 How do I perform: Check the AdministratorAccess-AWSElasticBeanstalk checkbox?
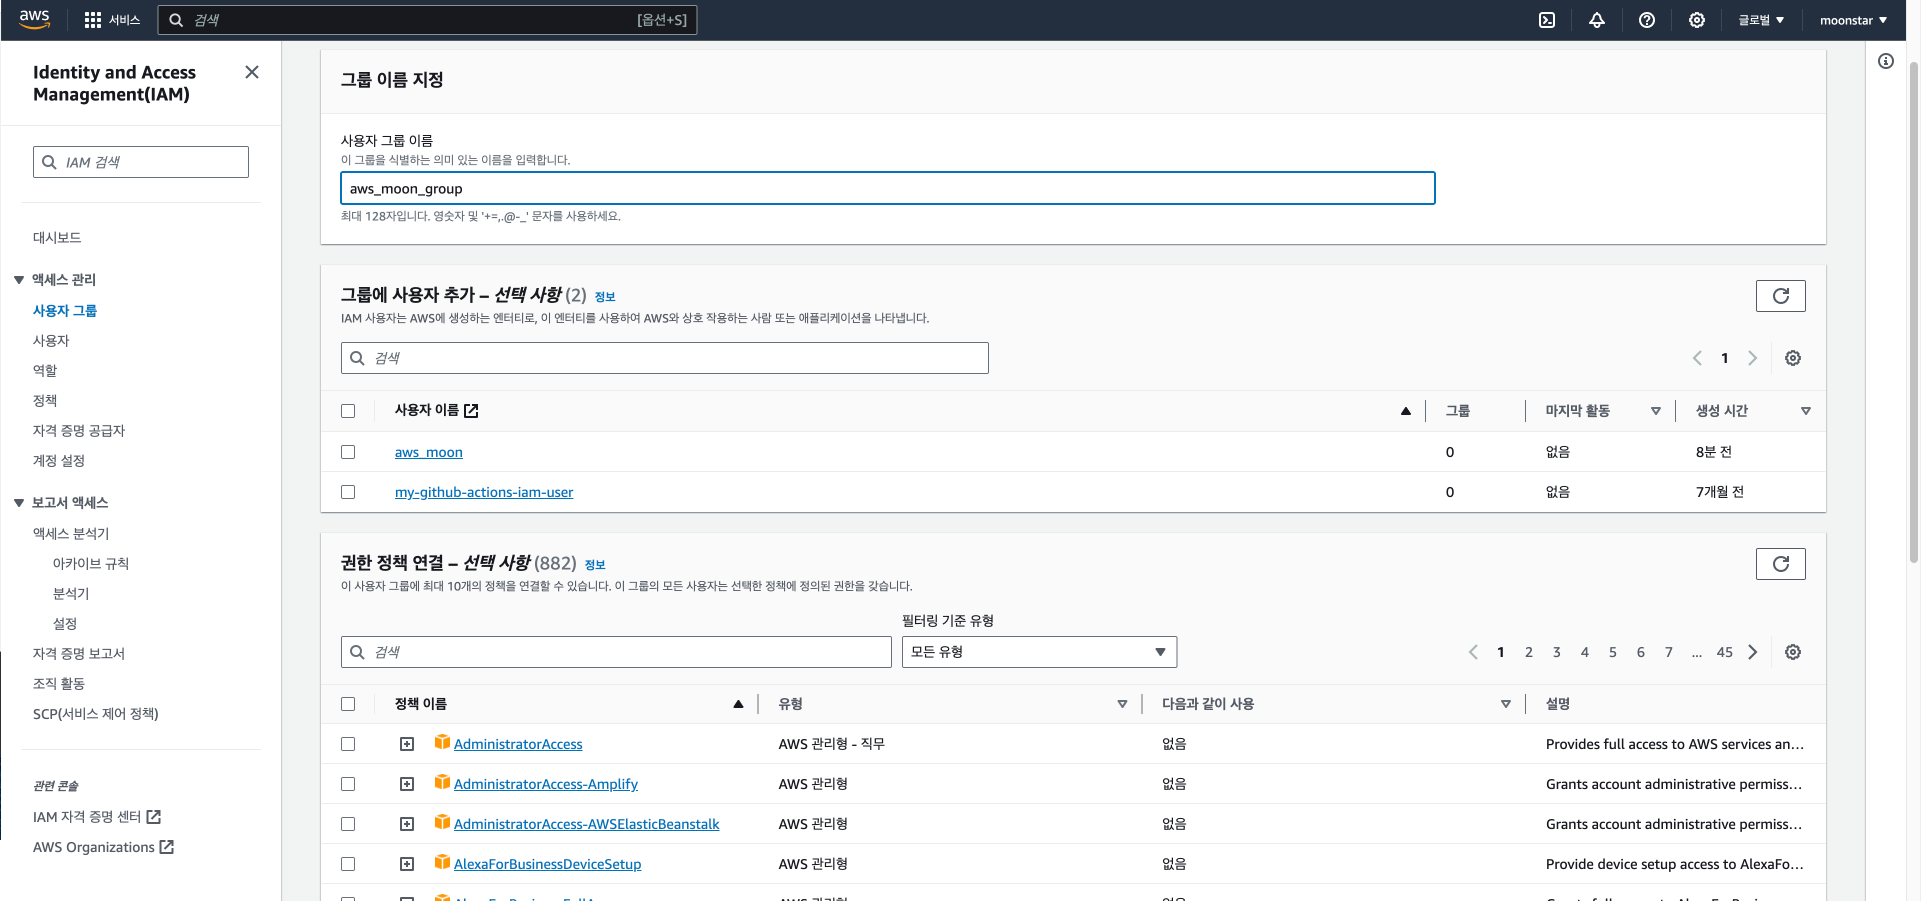pyautogui.click(x=348, y=824)
